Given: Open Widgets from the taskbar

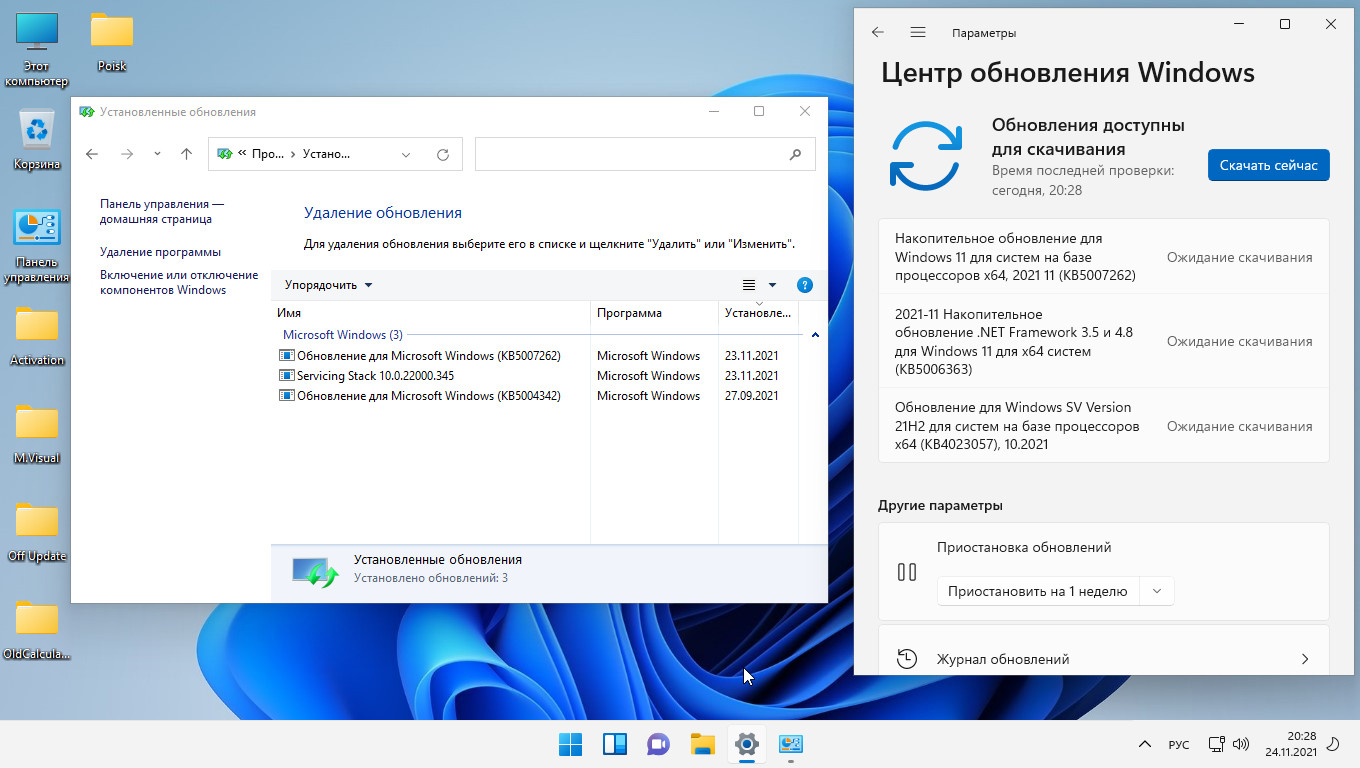Looking at the screenshot, I should tap(614, 744).
